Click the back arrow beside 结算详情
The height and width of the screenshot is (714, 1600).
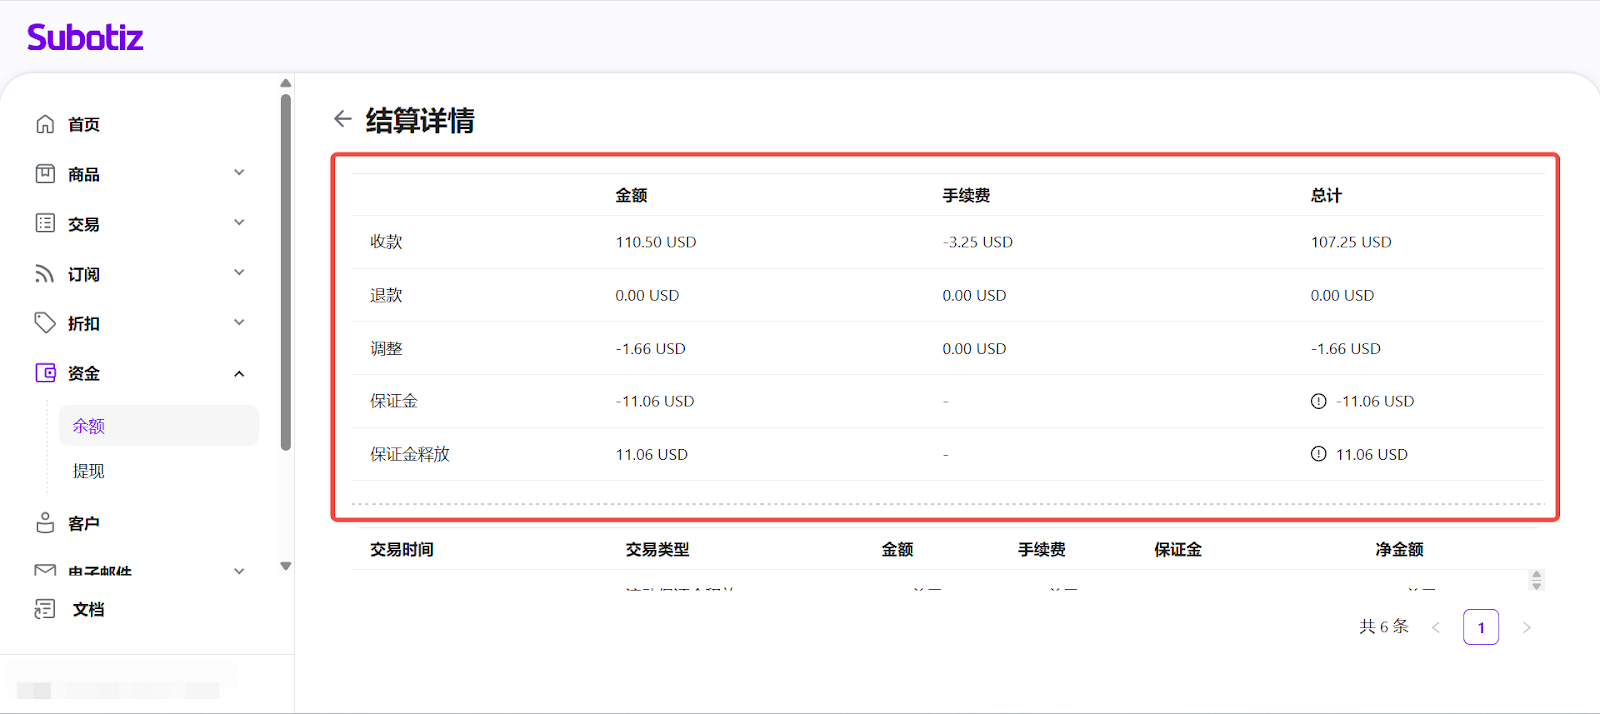343,119
